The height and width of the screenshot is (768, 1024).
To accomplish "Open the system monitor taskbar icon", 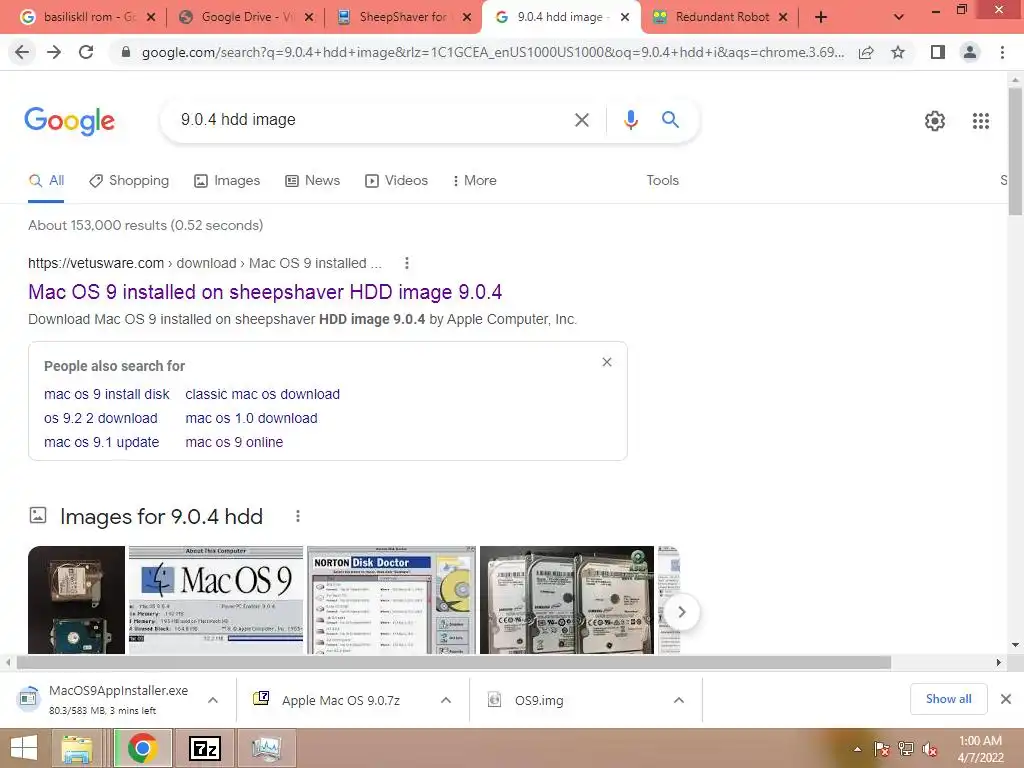I will point(266,748).
